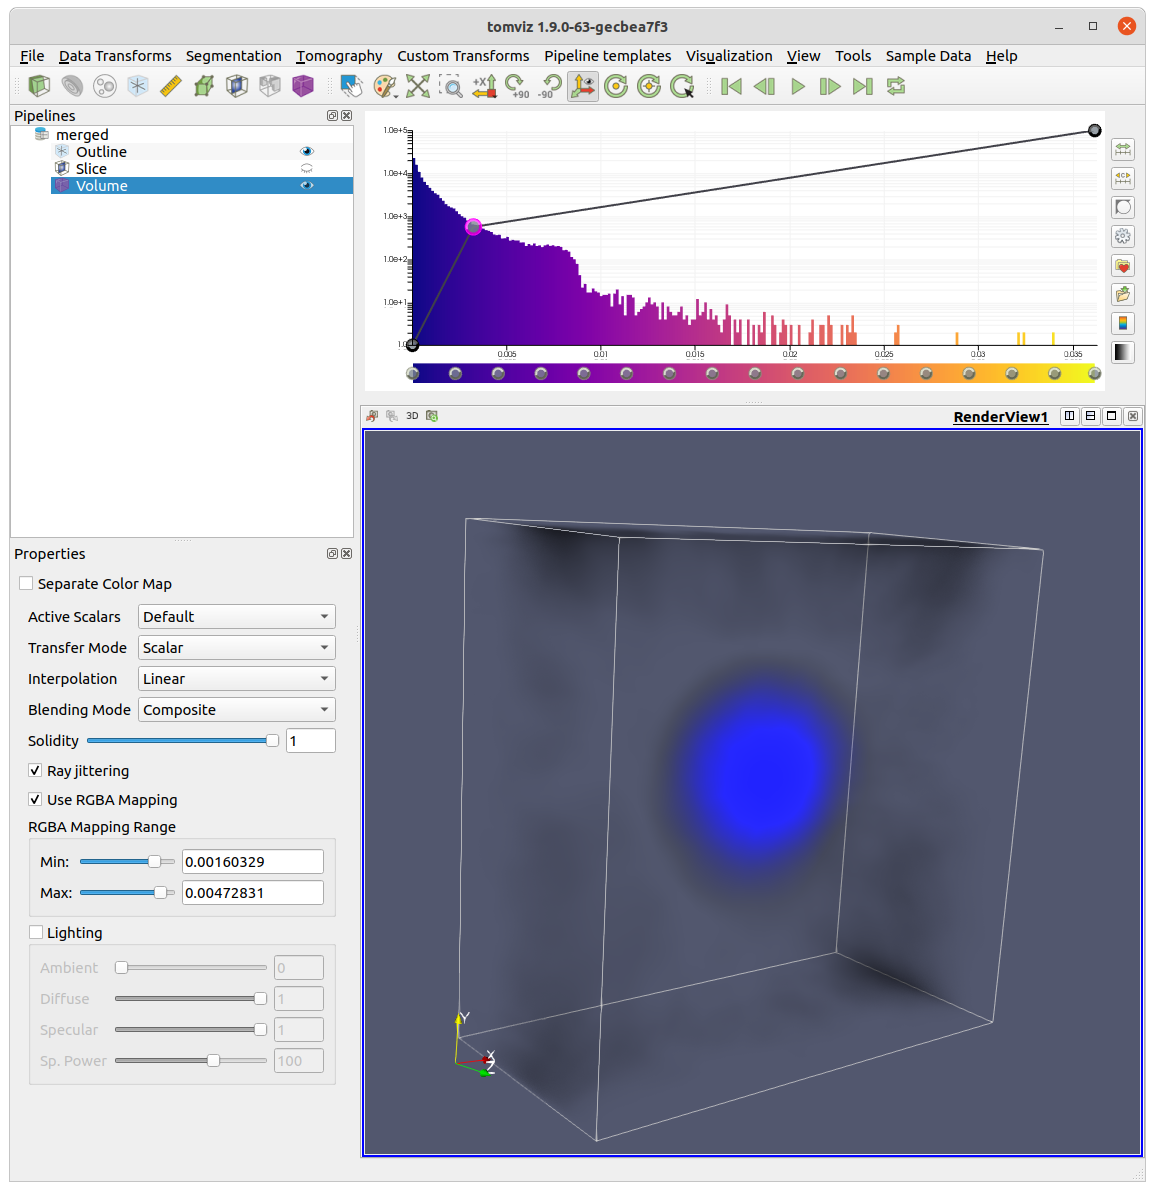Add a Slice module with blue cube icon

(x=237, y=86)
